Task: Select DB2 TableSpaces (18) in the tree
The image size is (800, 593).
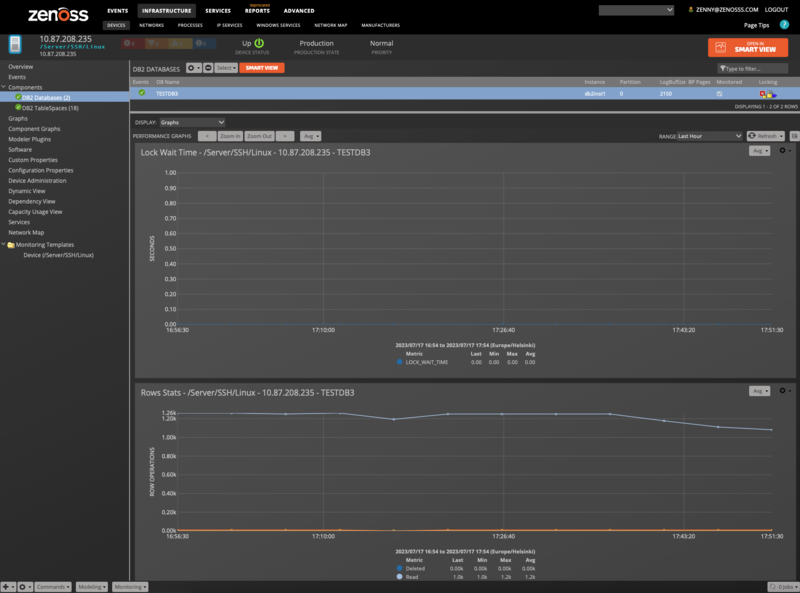Action: click(x=50, y=108)
